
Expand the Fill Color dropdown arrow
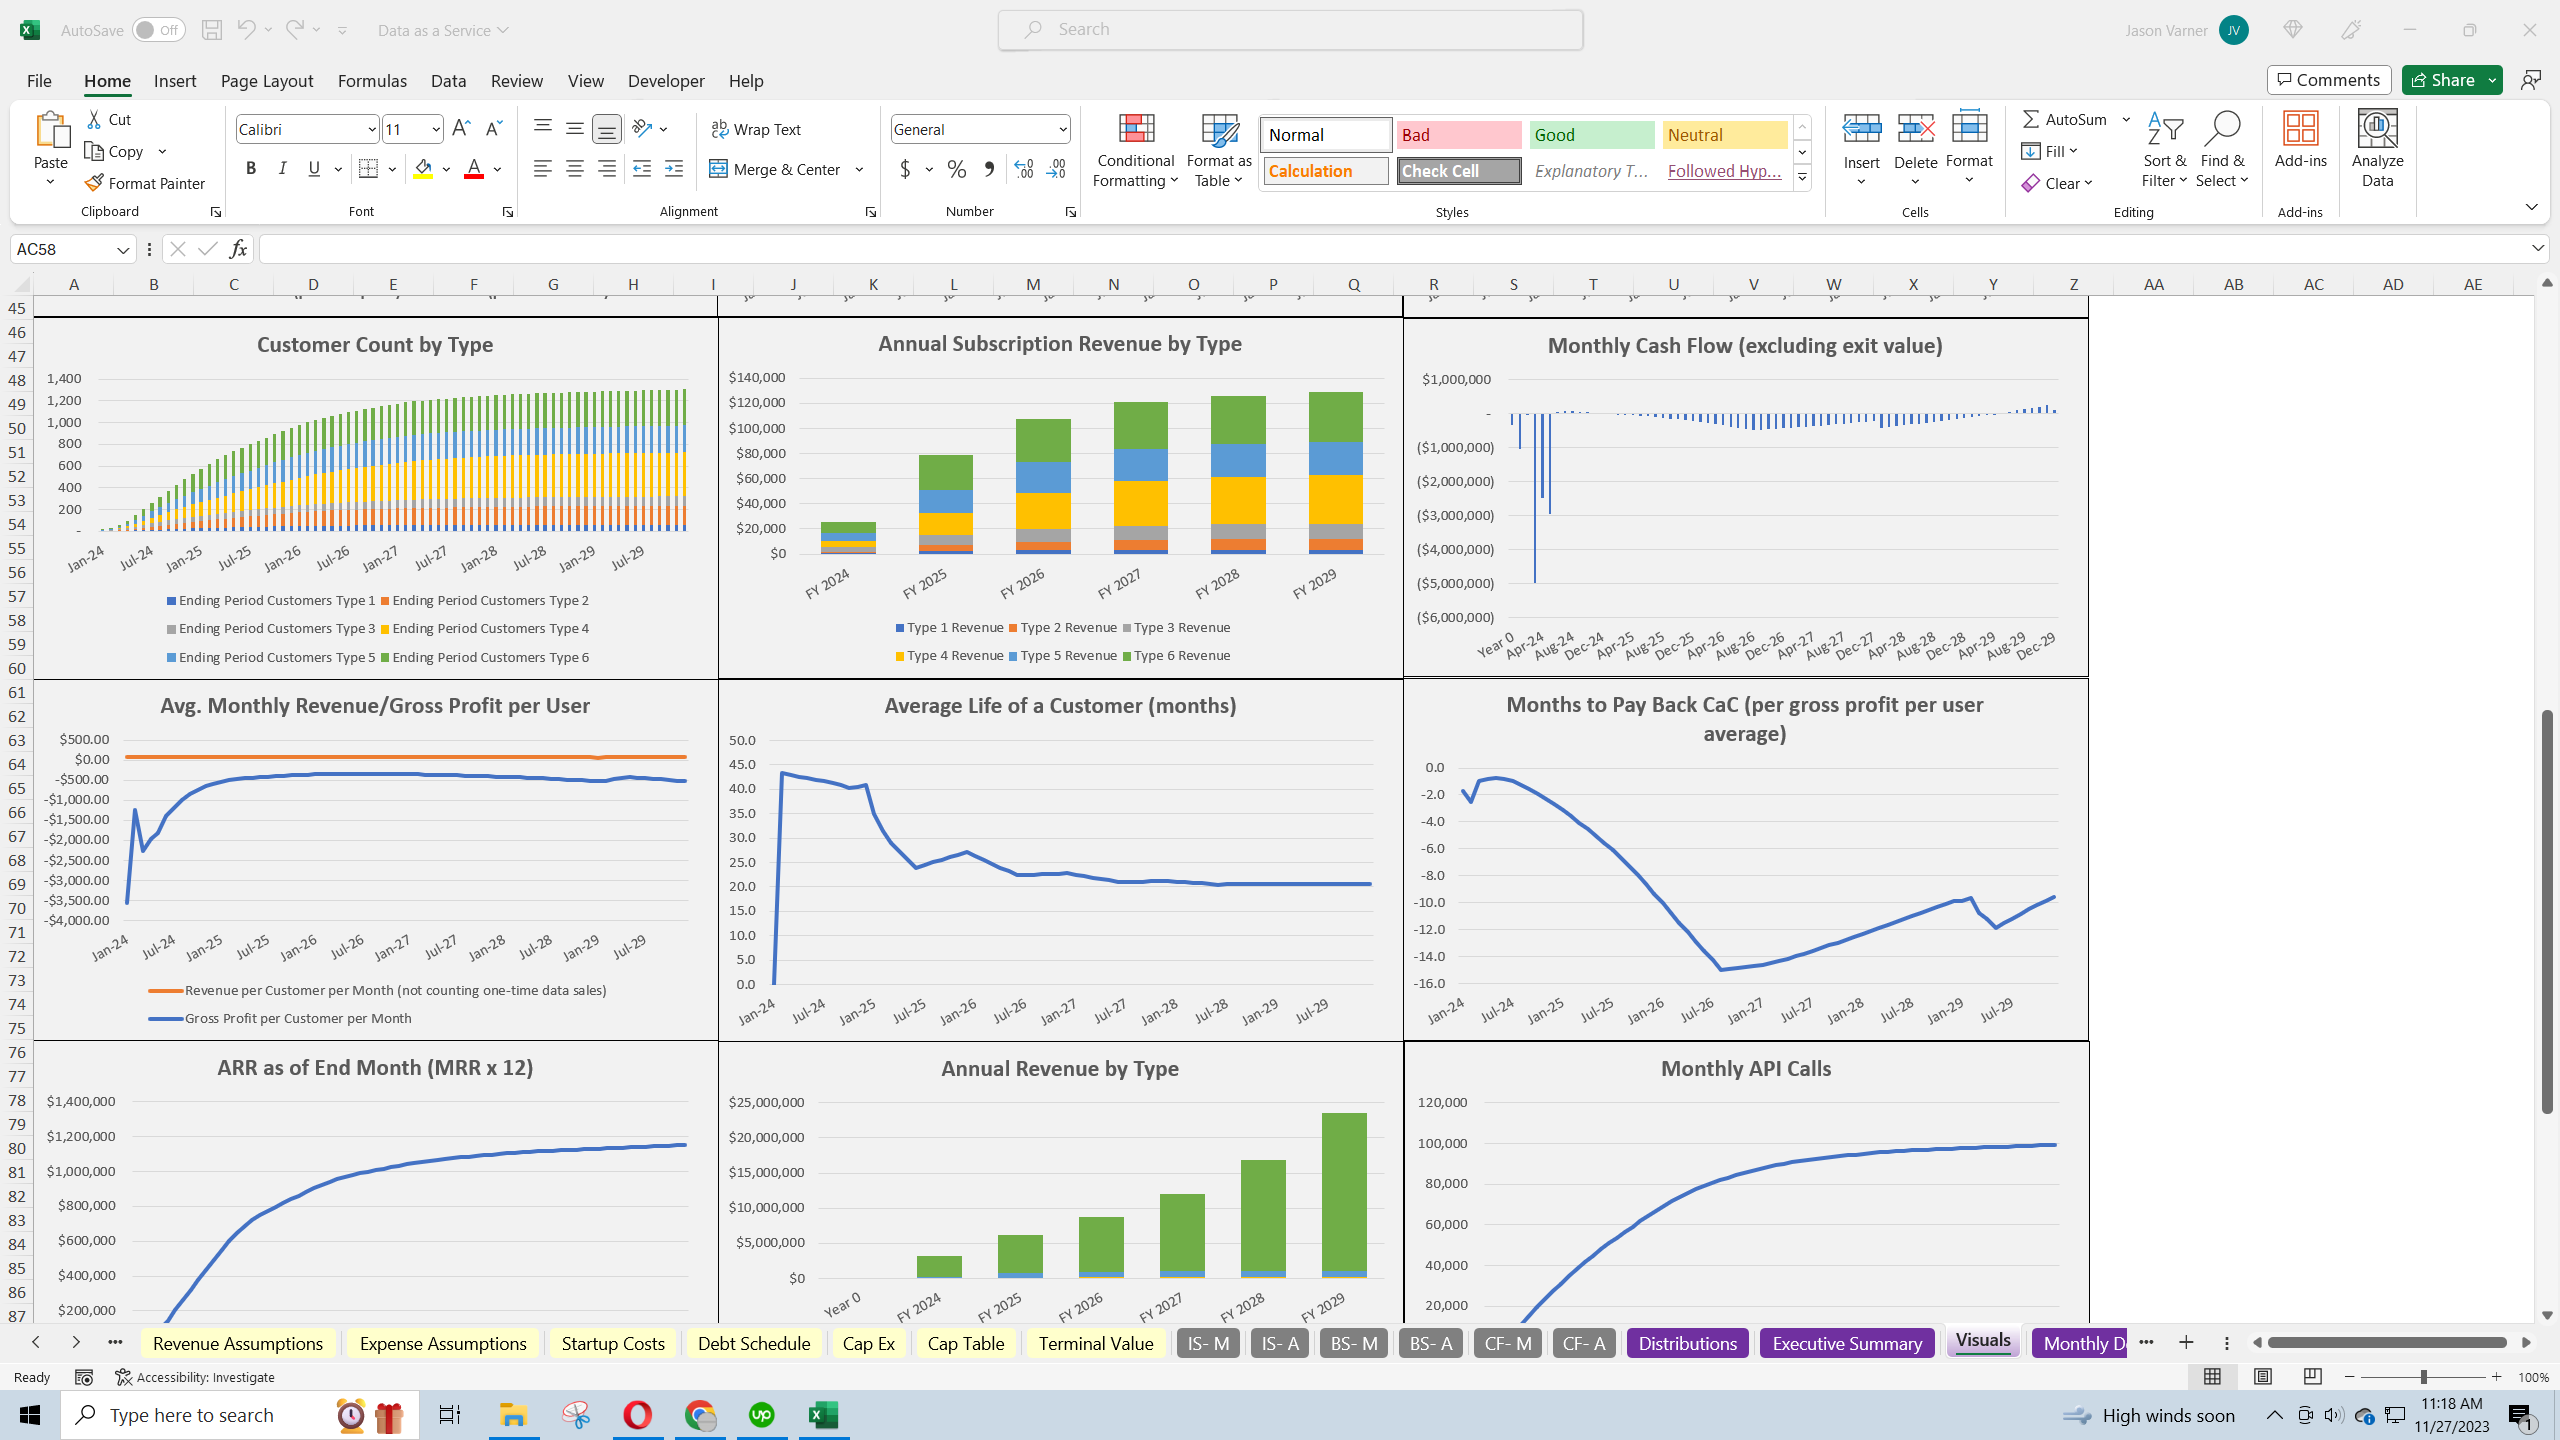[x=447, y=169]
